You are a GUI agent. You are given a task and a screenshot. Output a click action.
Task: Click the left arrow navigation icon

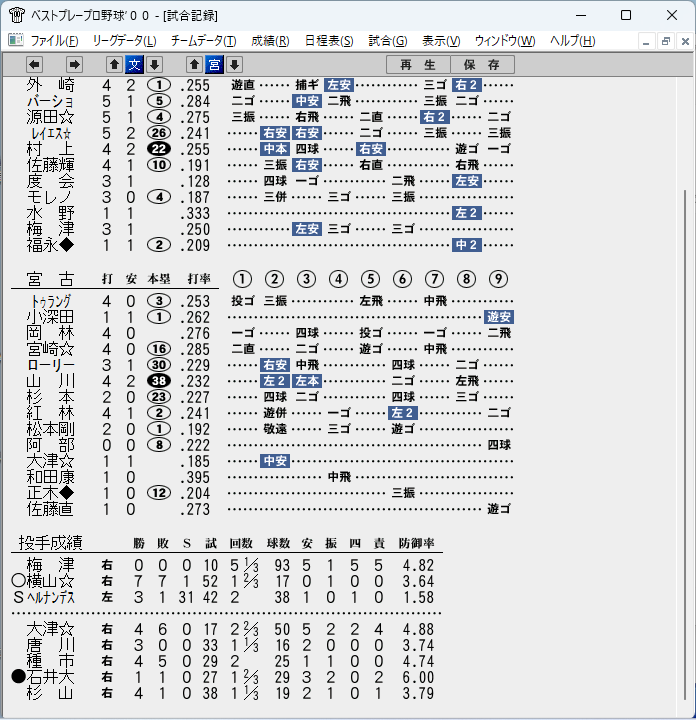click(x=34, y=65)
